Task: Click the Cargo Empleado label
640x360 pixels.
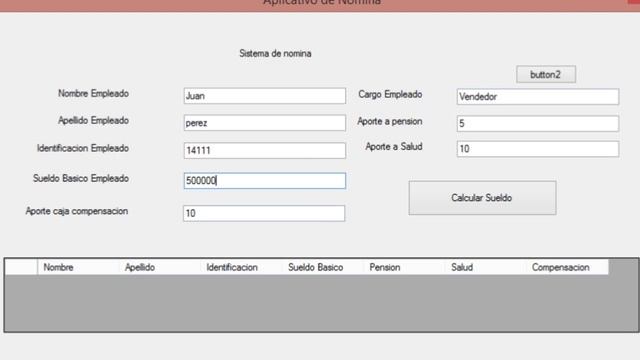Action: click(390, 94)
